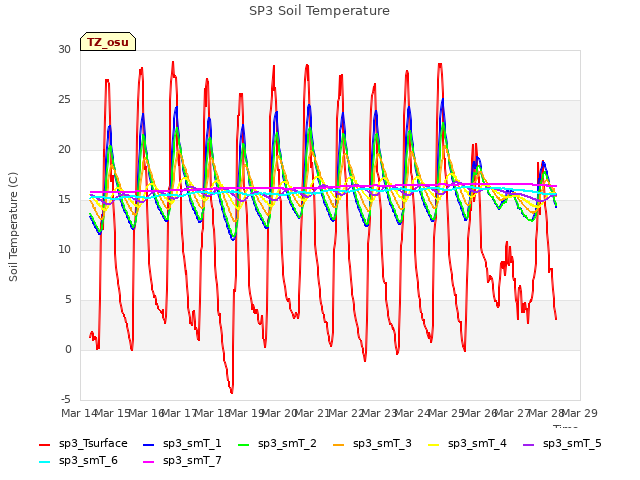Click the Mar 29 x-axis tick label
This screenshot has height=480, width=640.
580,413
